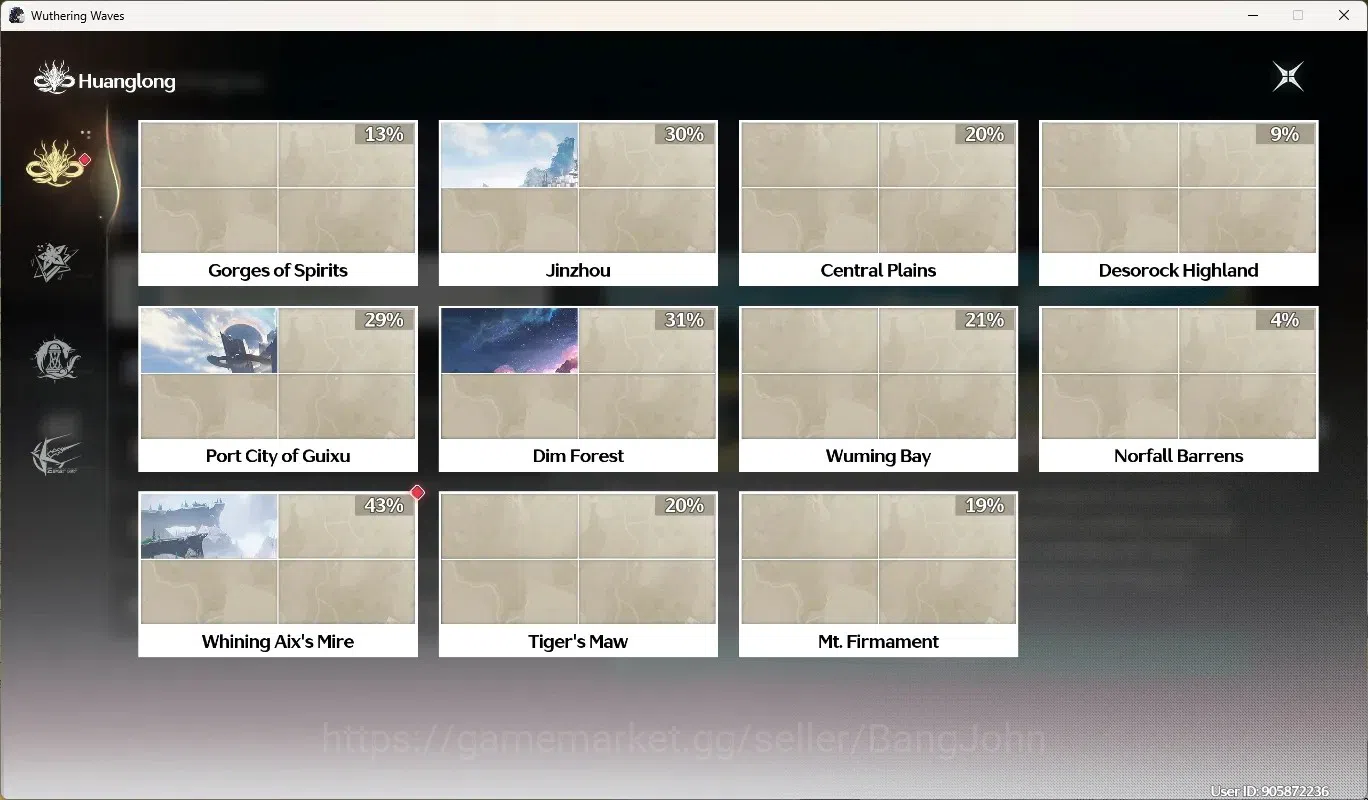Viewport: 1368px width, 800px height.
Task: Close the album with the X icon
Action: coord(1288,76)
